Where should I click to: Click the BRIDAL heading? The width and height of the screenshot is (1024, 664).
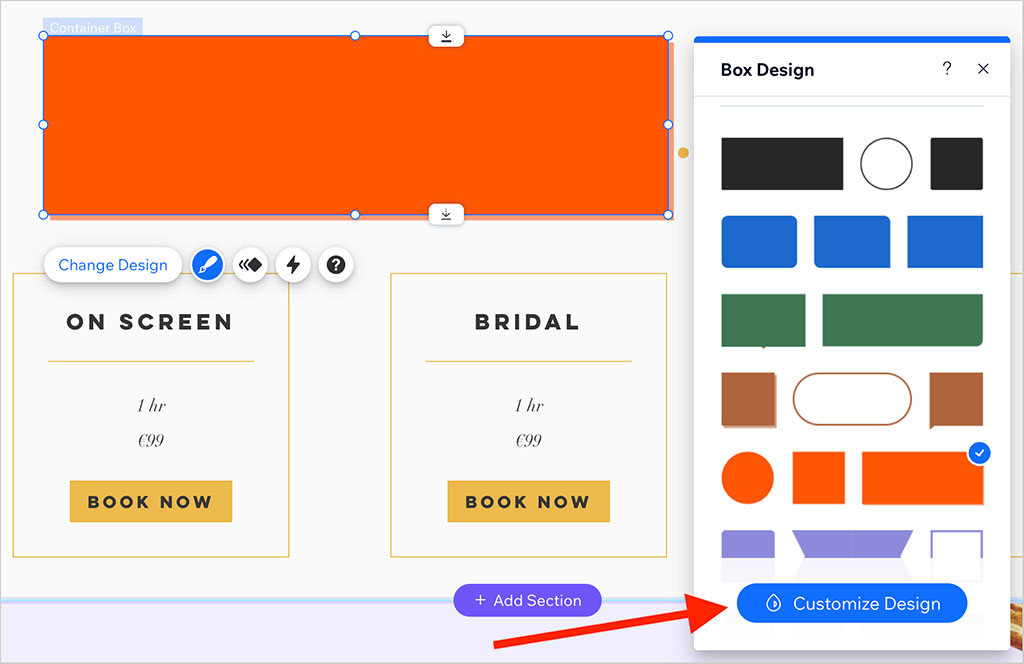pos(527,322)
